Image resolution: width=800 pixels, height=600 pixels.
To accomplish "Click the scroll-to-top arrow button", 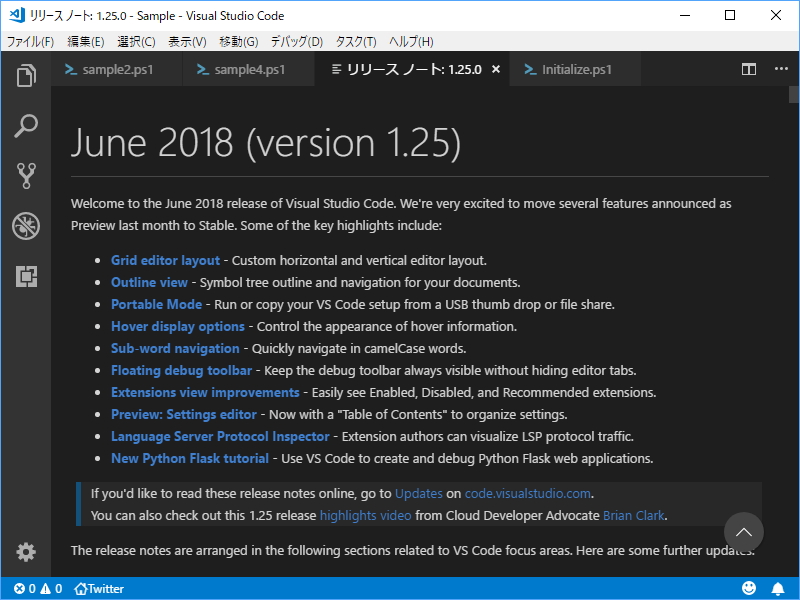I will point(744,532).
